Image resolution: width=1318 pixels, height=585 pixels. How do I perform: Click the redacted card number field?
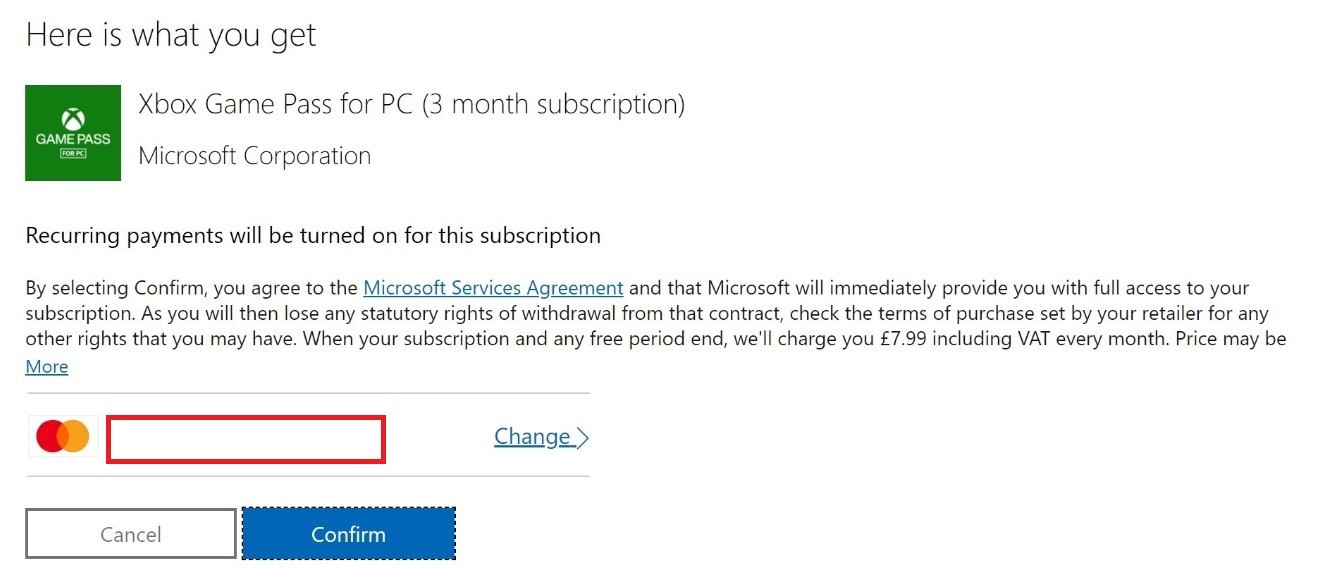pyautogui.click(x=245, y=440)
